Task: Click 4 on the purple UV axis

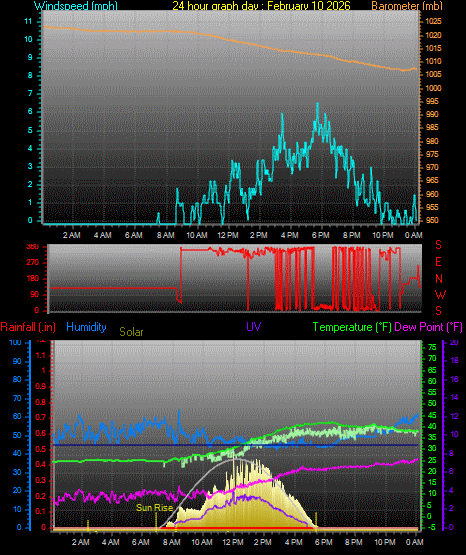Action: (x=451, y=490)
